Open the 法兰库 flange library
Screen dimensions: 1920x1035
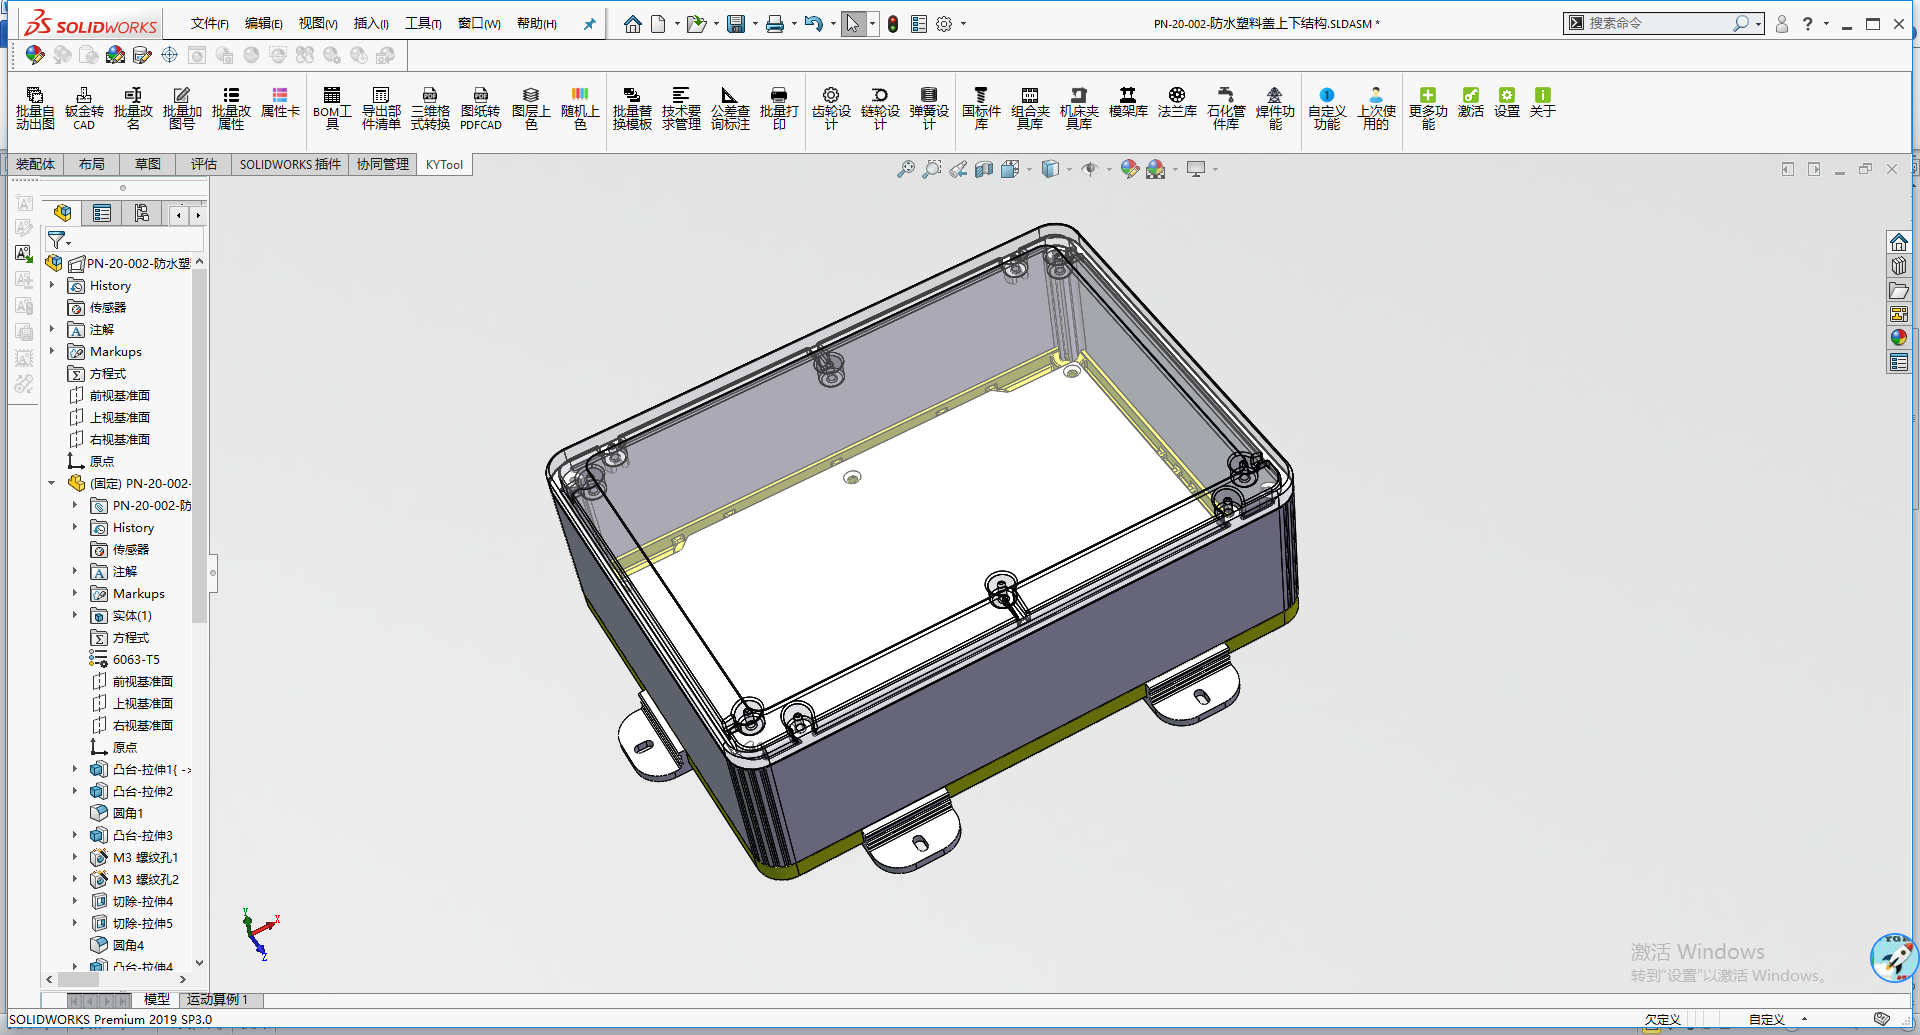[1177, 103]
